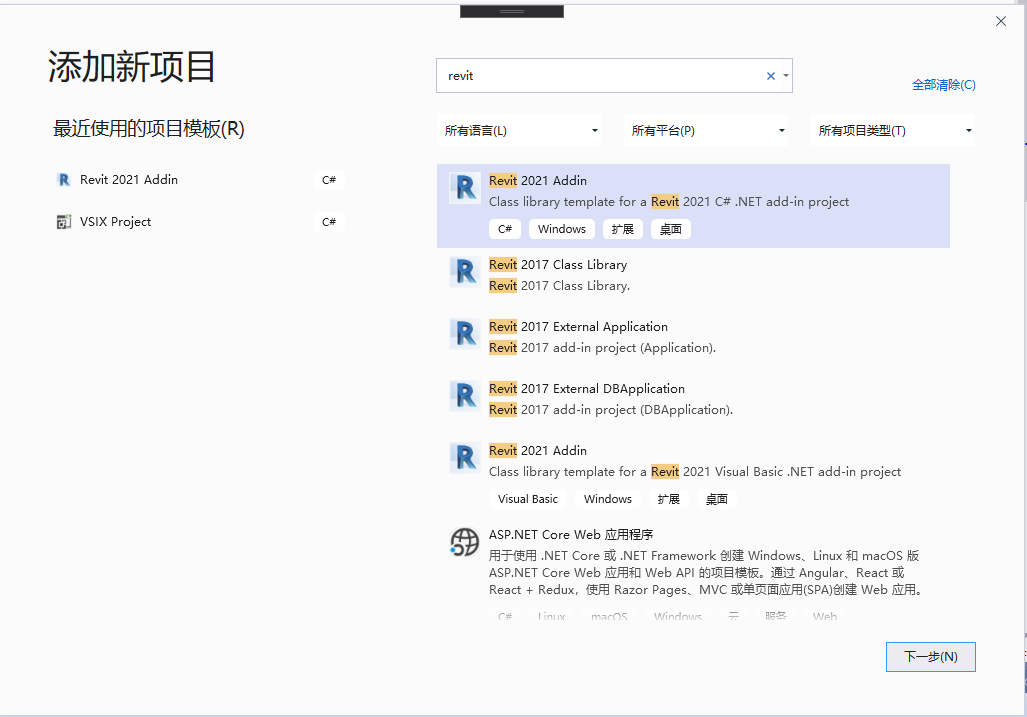Select recent template Revit 2021 Addin

click(128, 179)
